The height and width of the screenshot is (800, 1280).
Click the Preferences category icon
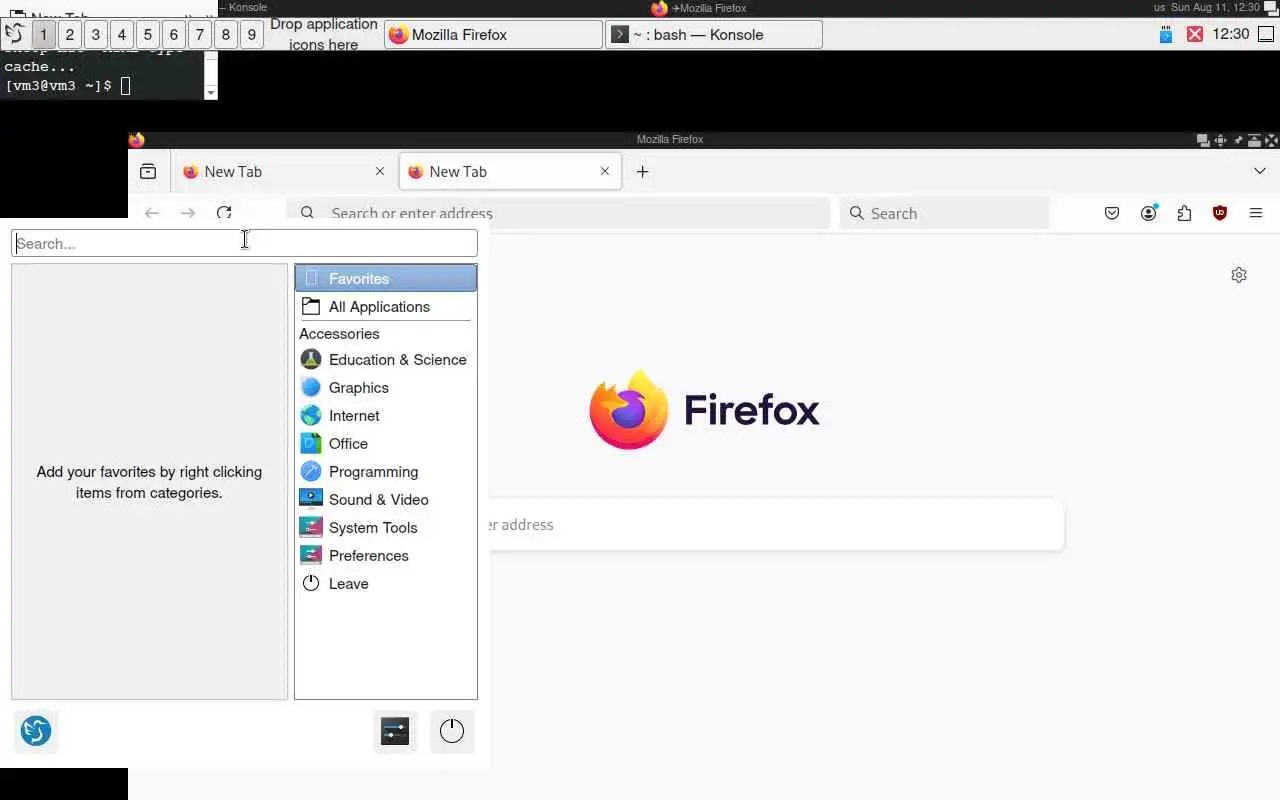click(311, 556)
